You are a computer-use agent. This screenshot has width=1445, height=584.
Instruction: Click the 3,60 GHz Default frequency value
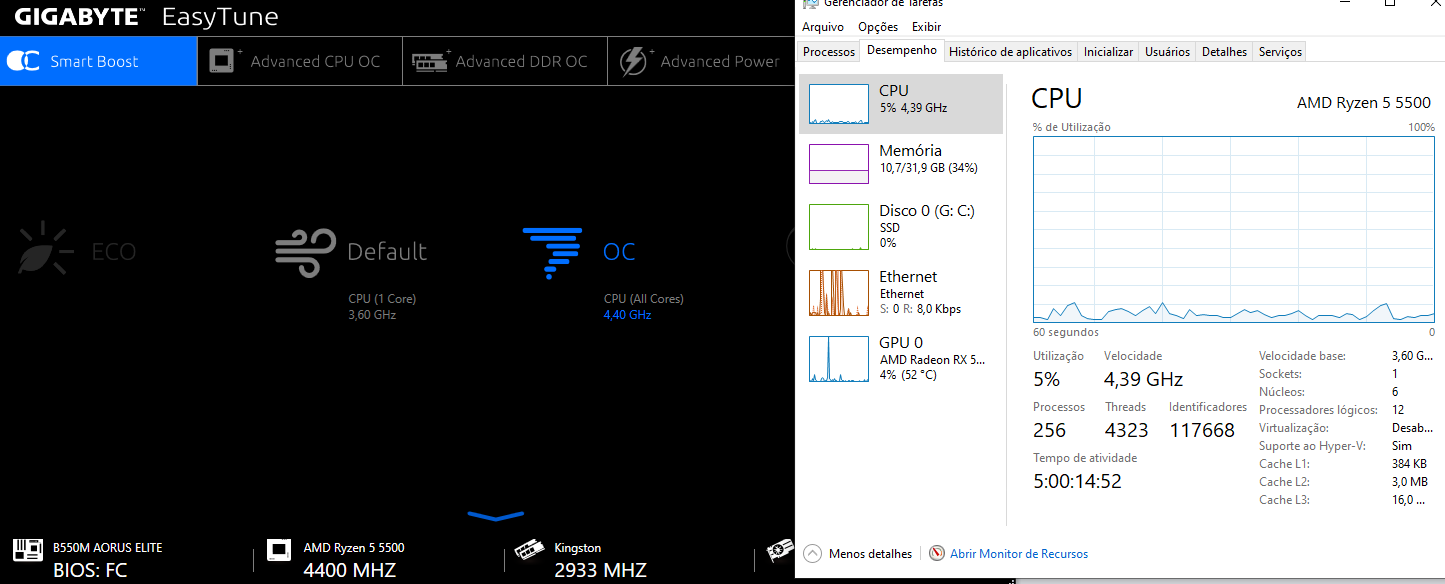[x=372, y=315]
